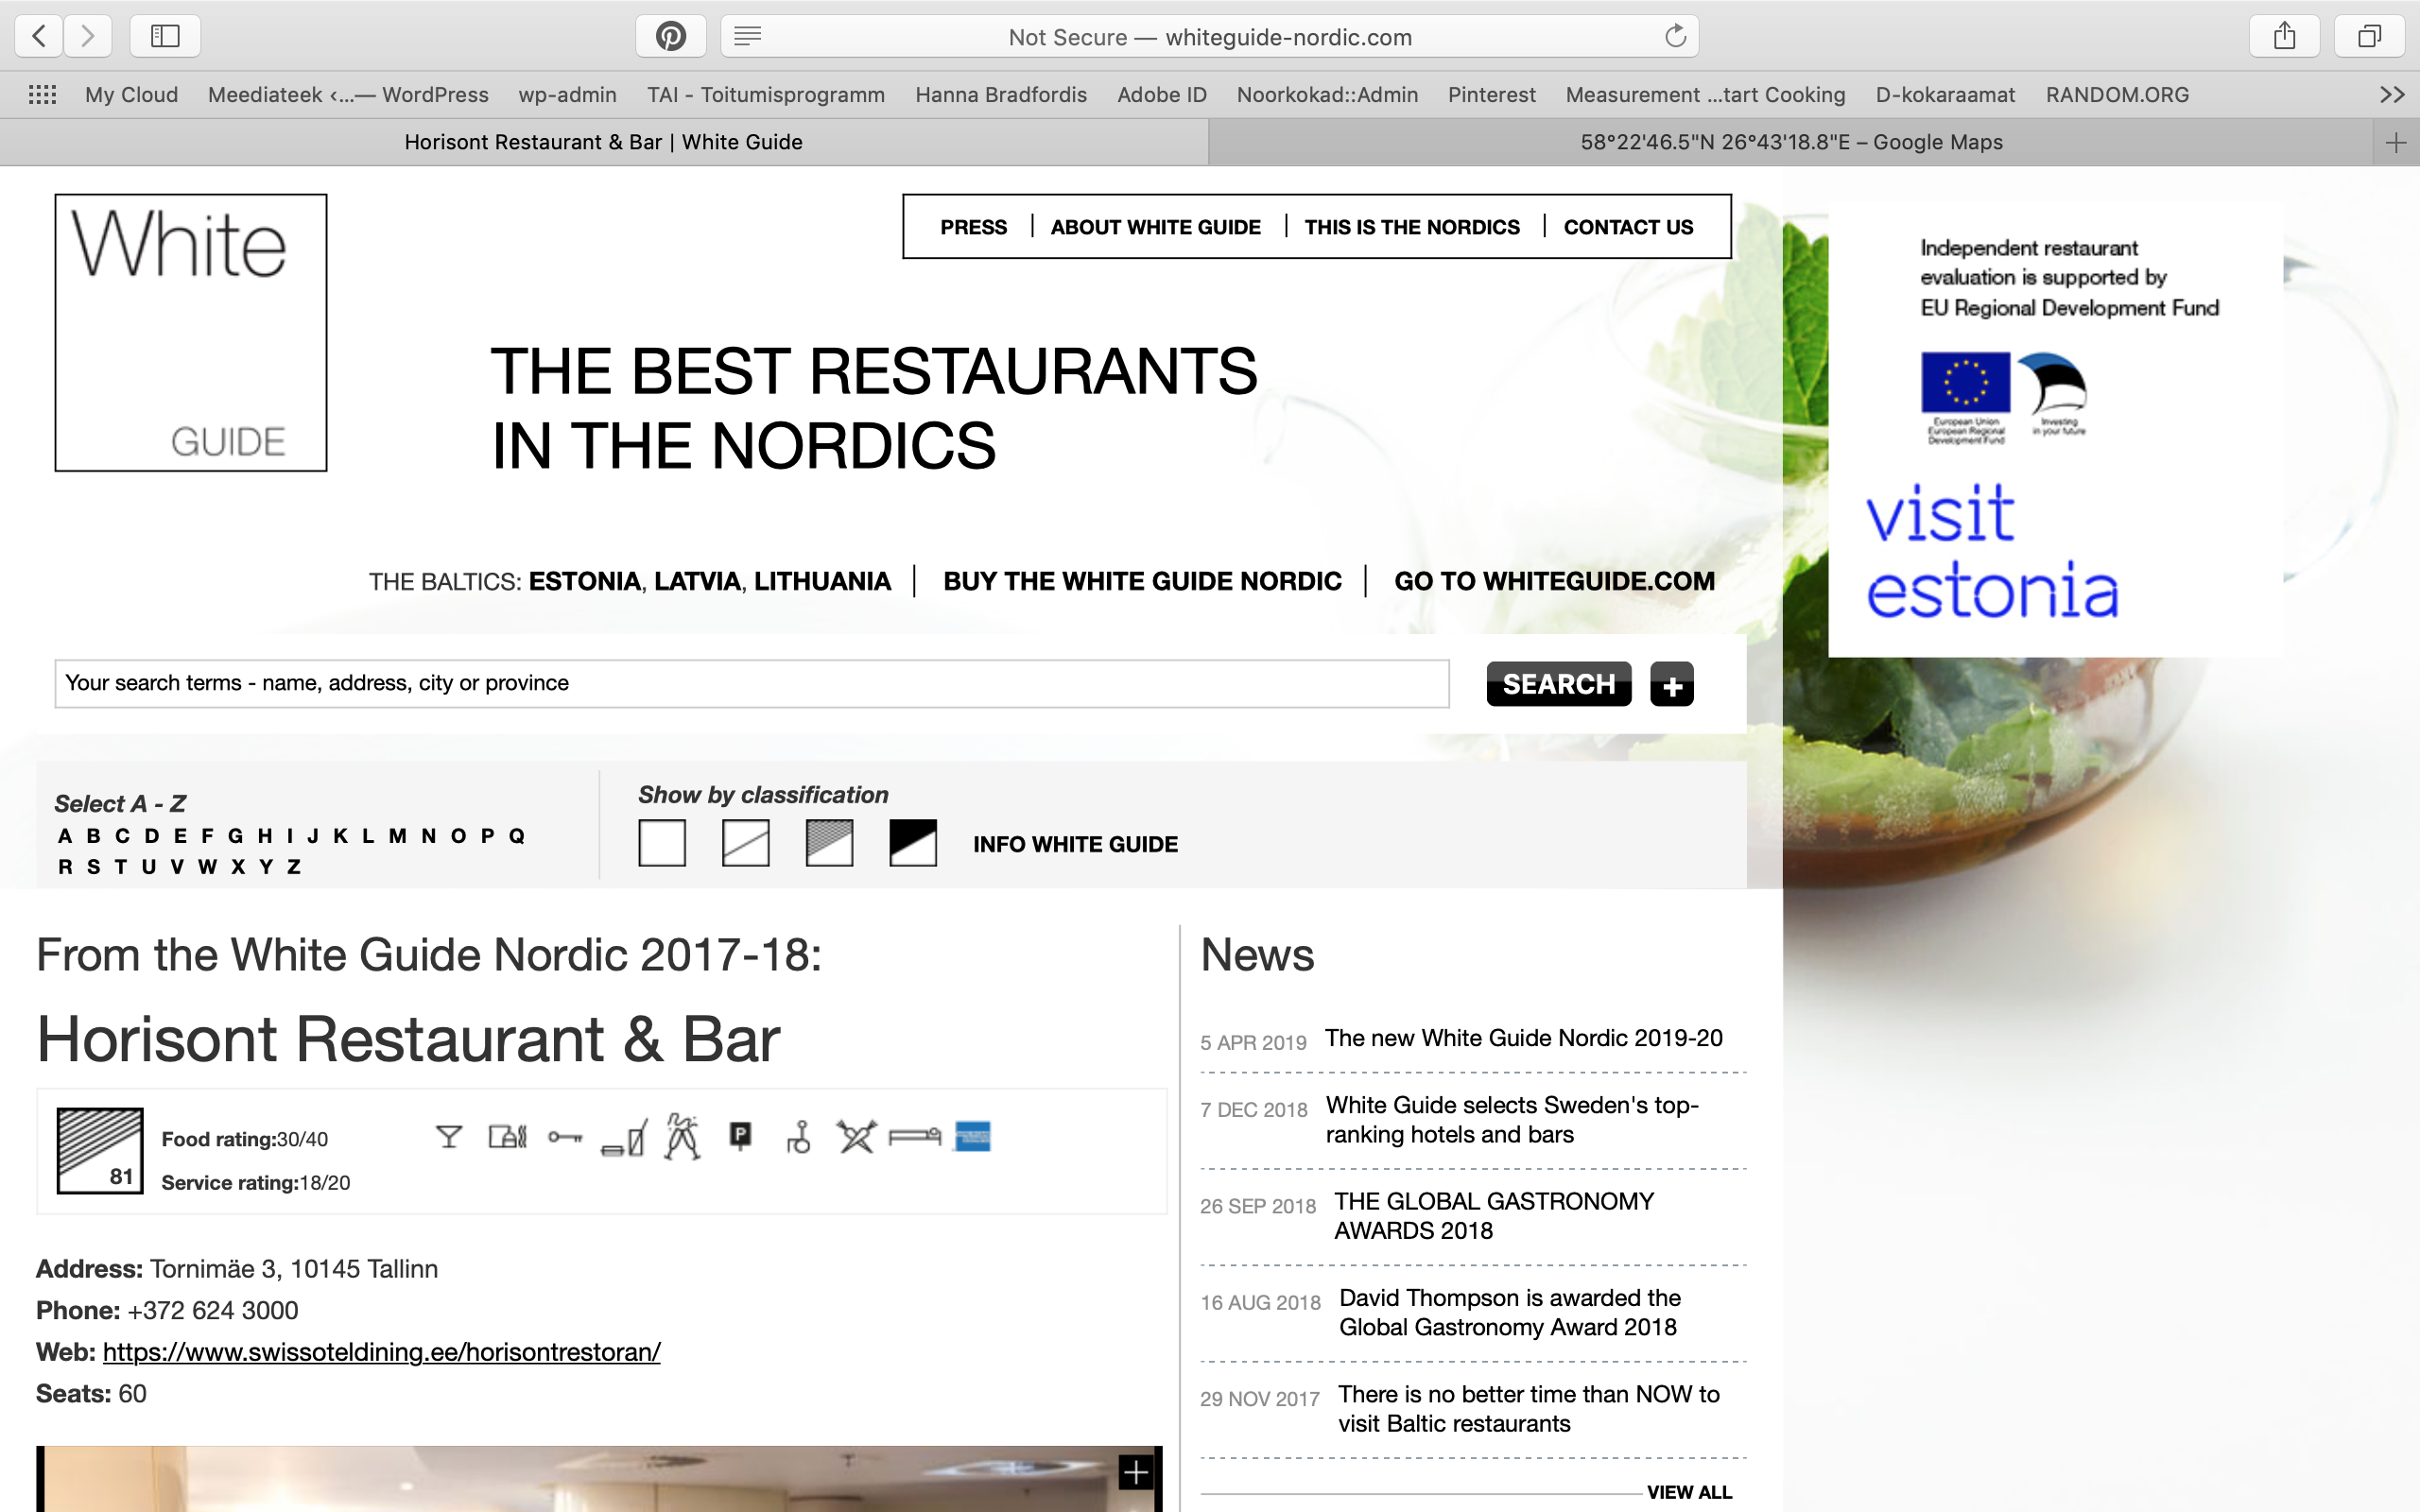This screenshot has width=2420, height=1512.
Task: Click the crossed carrots vegetarian icon
Action: (x=856, y=1137)
